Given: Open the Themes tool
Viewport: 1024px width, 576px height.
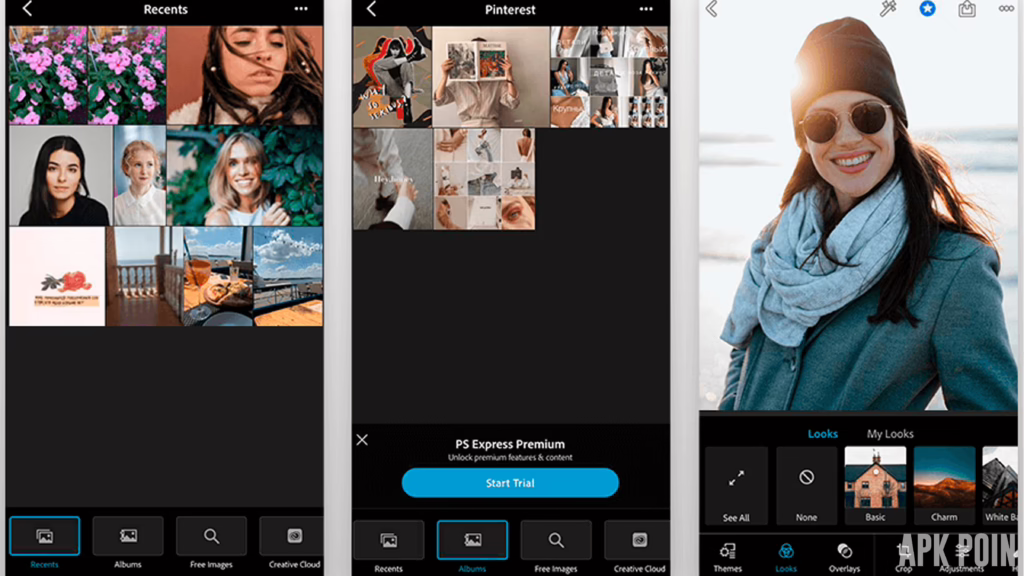Looking at the screenshot, I should pyautogui.click(x=728, y=557).
